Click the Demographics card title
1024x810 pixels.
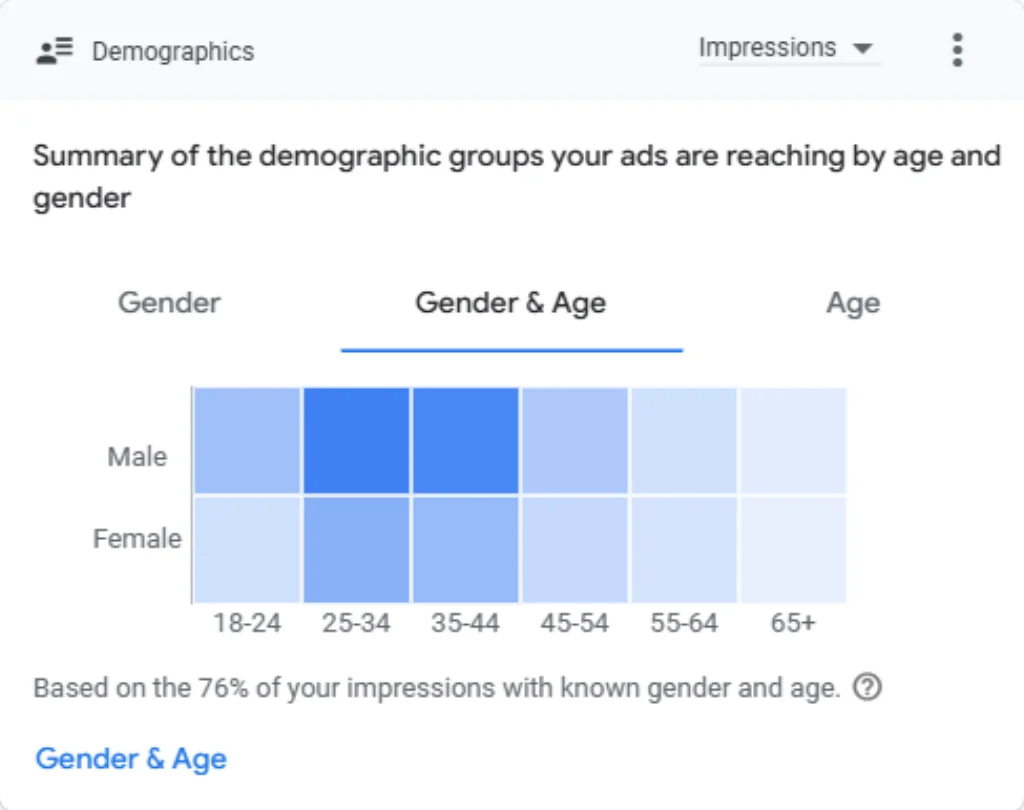tap(173, 52)
